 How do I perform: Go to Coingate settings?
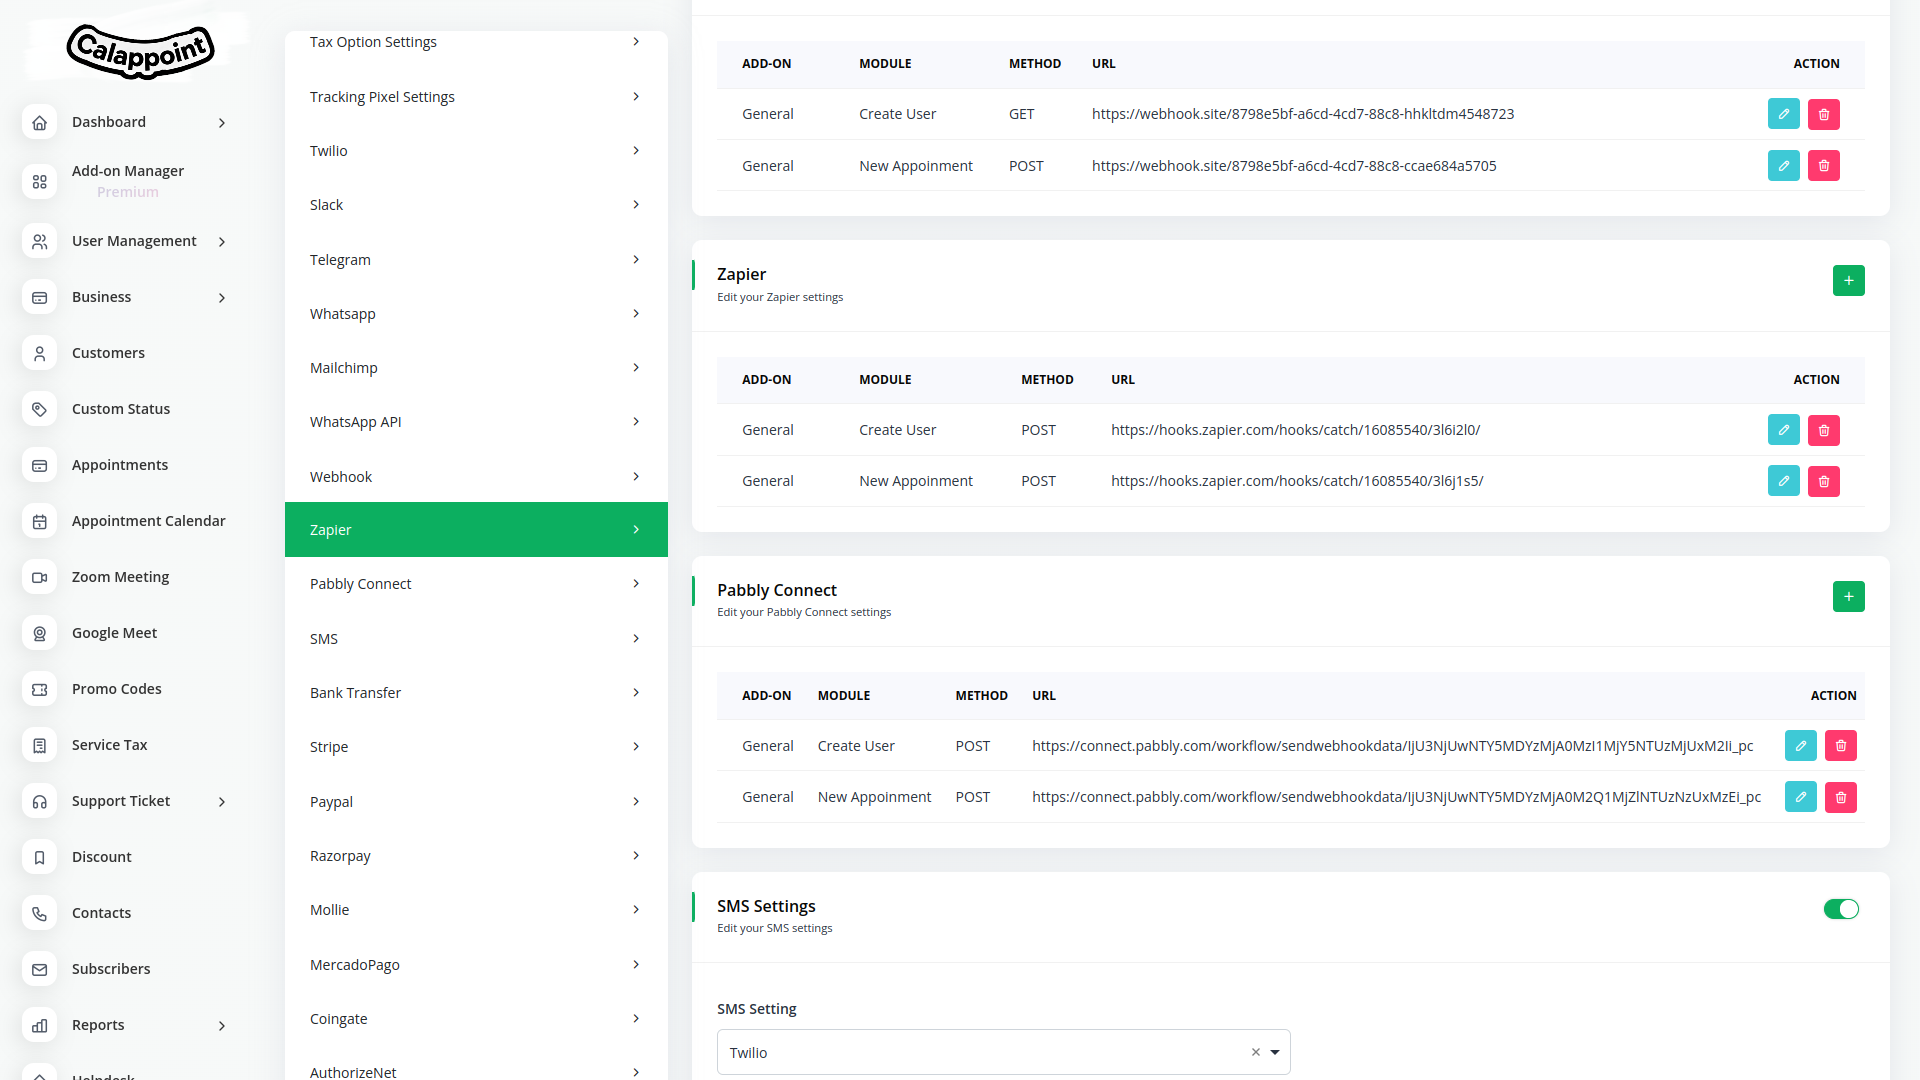[476, 1019]
